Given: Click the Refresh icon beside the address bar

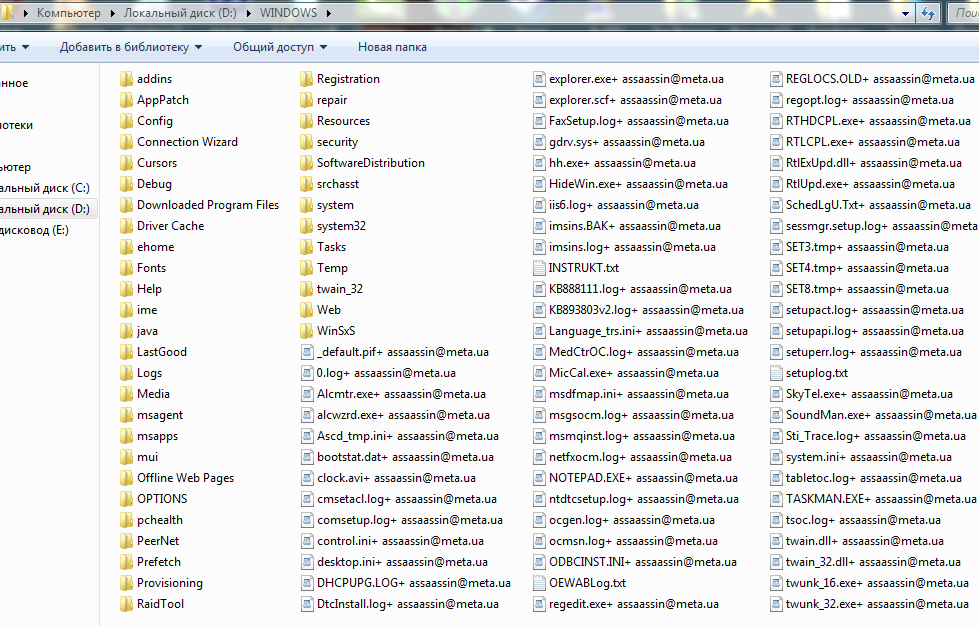Looking at the screenshot, I should pos(928,13).
